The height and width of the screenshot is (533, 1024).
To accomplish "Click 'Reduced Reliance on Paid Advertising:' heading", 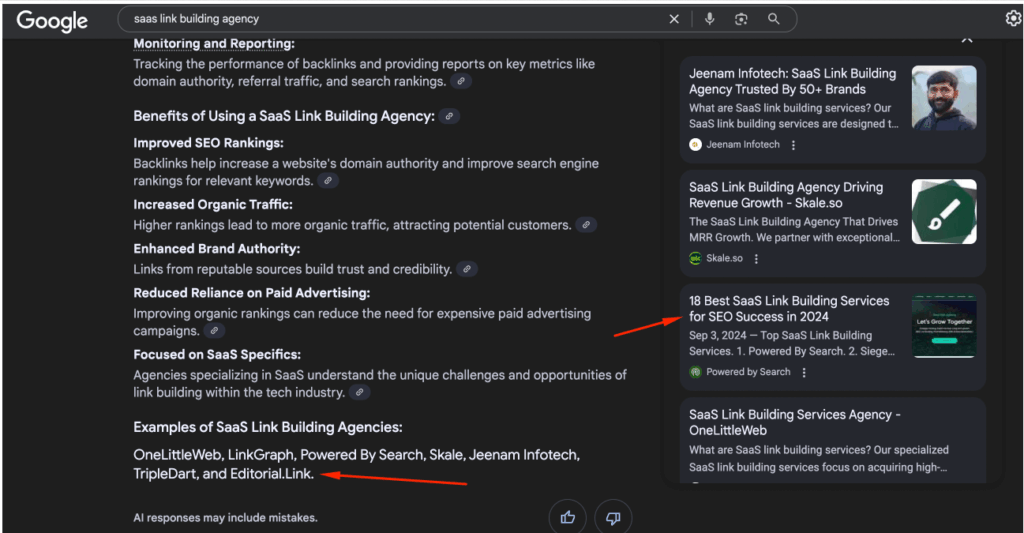I will [251, 293].
